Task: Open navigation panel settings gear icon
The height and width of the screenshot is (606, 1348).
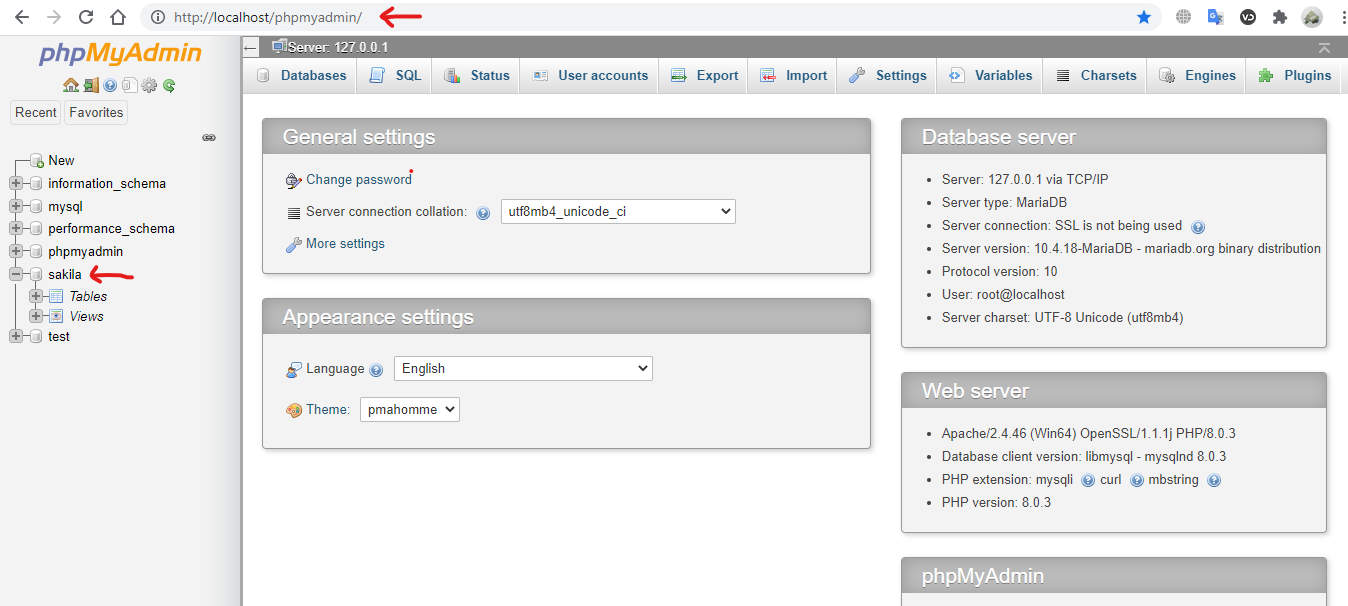Action: (x=149, y=86)
